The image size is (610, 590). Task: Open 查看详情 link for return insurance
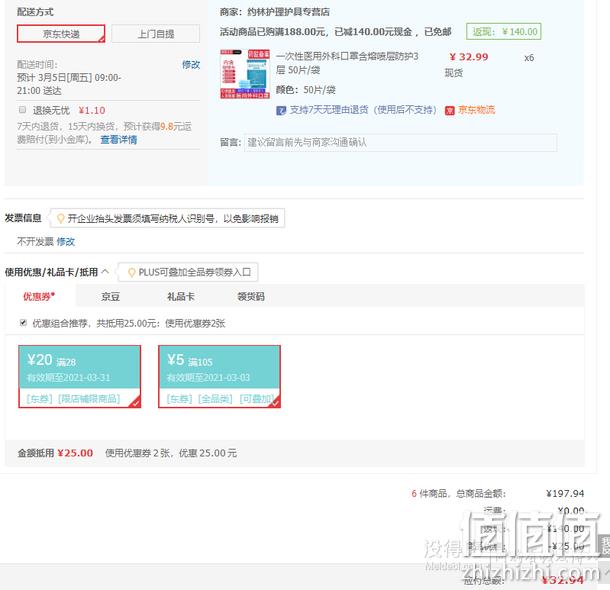pyautogui.click(x=119, y=140)
